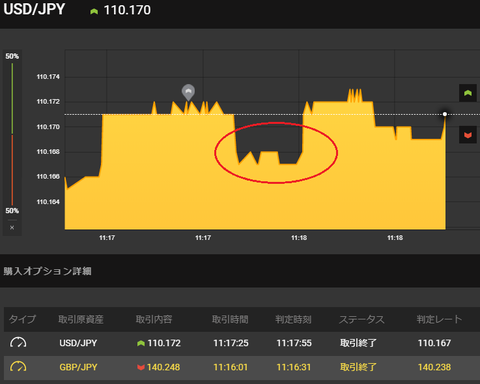Image resolution: width=480 pixels, height=384 pixels.
Task: Click the green portion of the sentiment bar
Action: (12, 99)
